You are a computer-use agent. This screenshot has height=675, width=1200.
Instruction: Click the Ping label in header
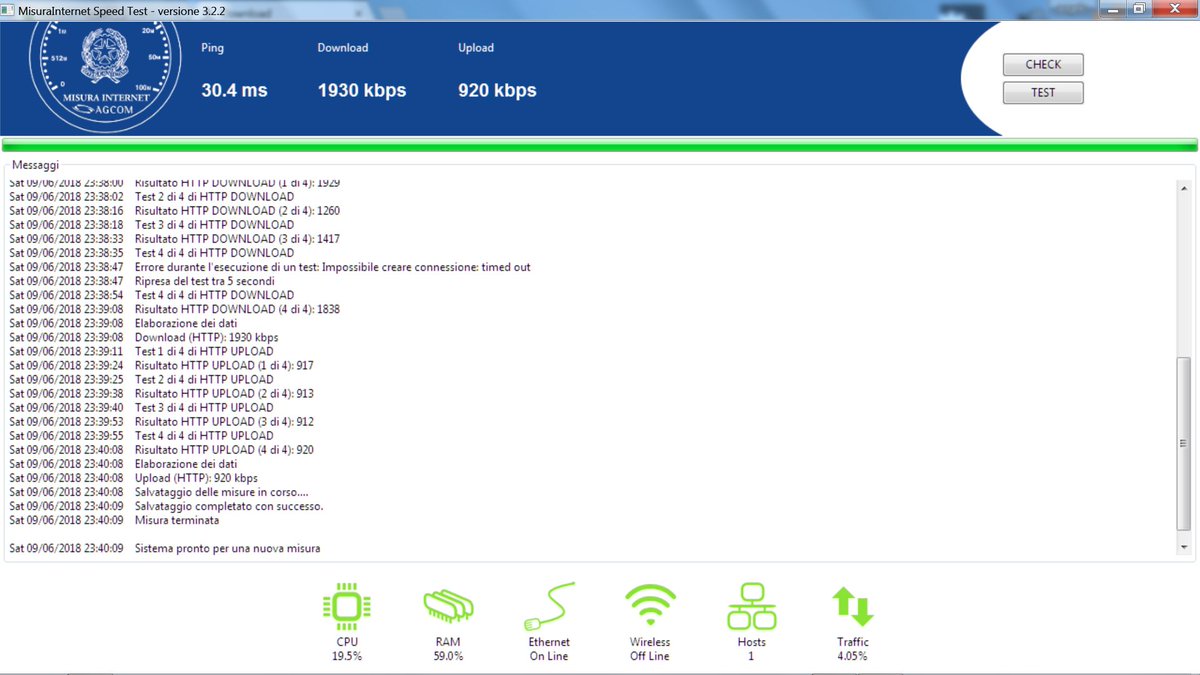(x=212, y=48)
